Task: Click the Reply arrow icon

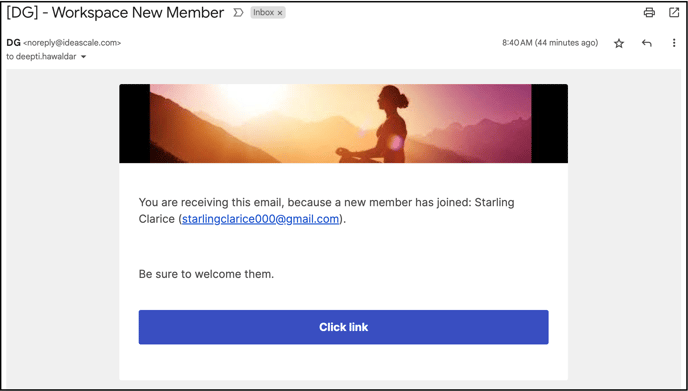Action: pyautogui.click(x=646, y=43)
